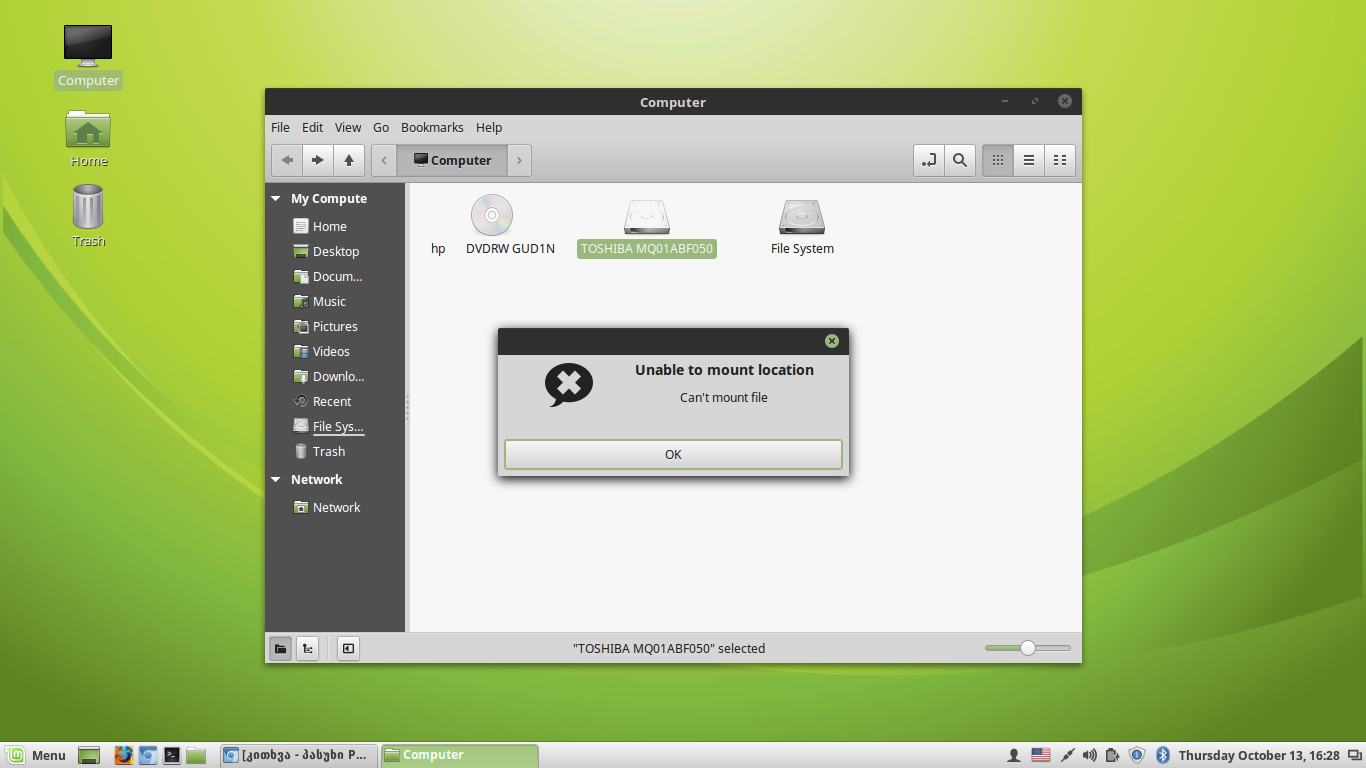Open the Documents sidebar entry
1366x768 pixels.
coord(328,276)
